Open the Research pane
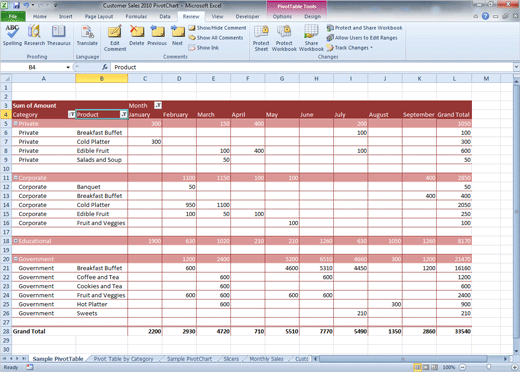 click(x=34, y=35)
